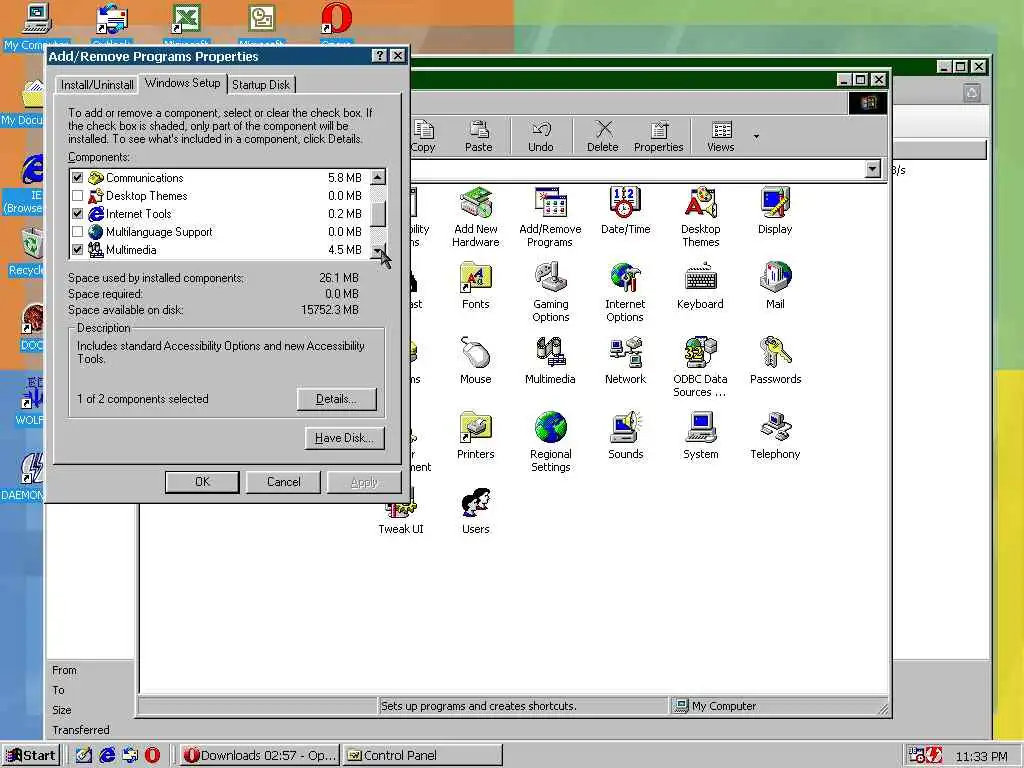The width and height of the screenshot is (1024, 768).
Task: Open the Views dropdown arrow
Action: (x=756, y=136)
